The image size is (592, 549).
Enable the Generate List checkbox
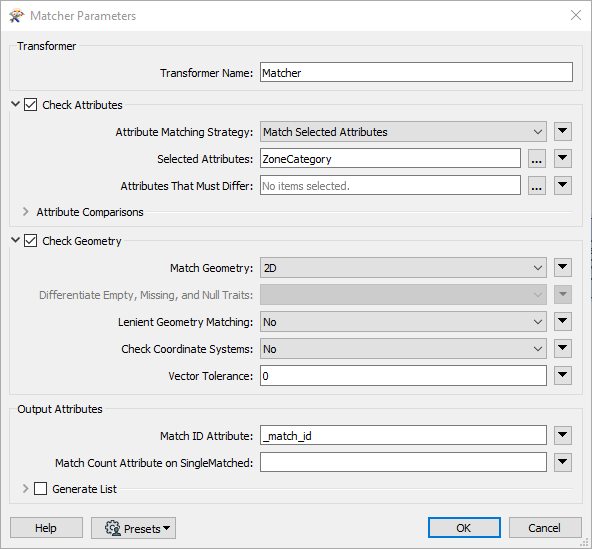(40, 489)
